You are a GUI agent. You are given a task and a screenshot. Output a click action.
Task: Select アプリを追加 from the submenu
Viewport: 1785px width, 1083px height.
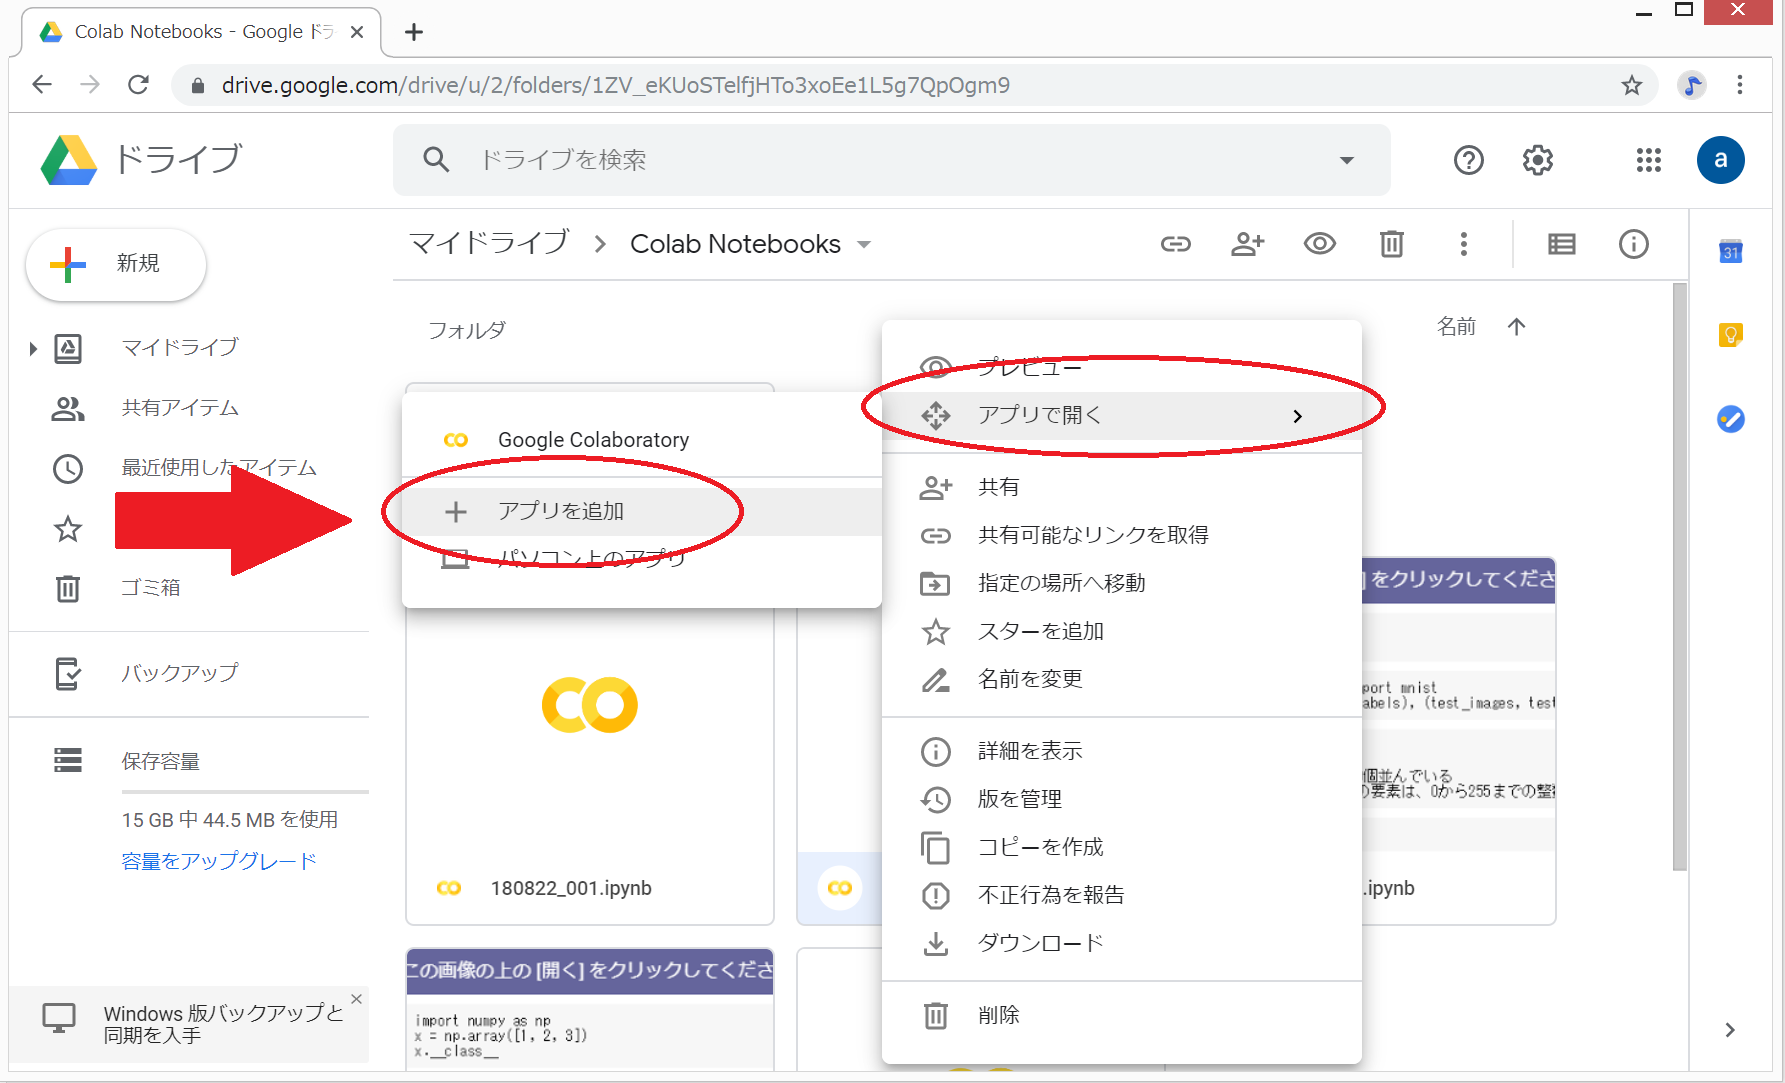click(560, 511)
